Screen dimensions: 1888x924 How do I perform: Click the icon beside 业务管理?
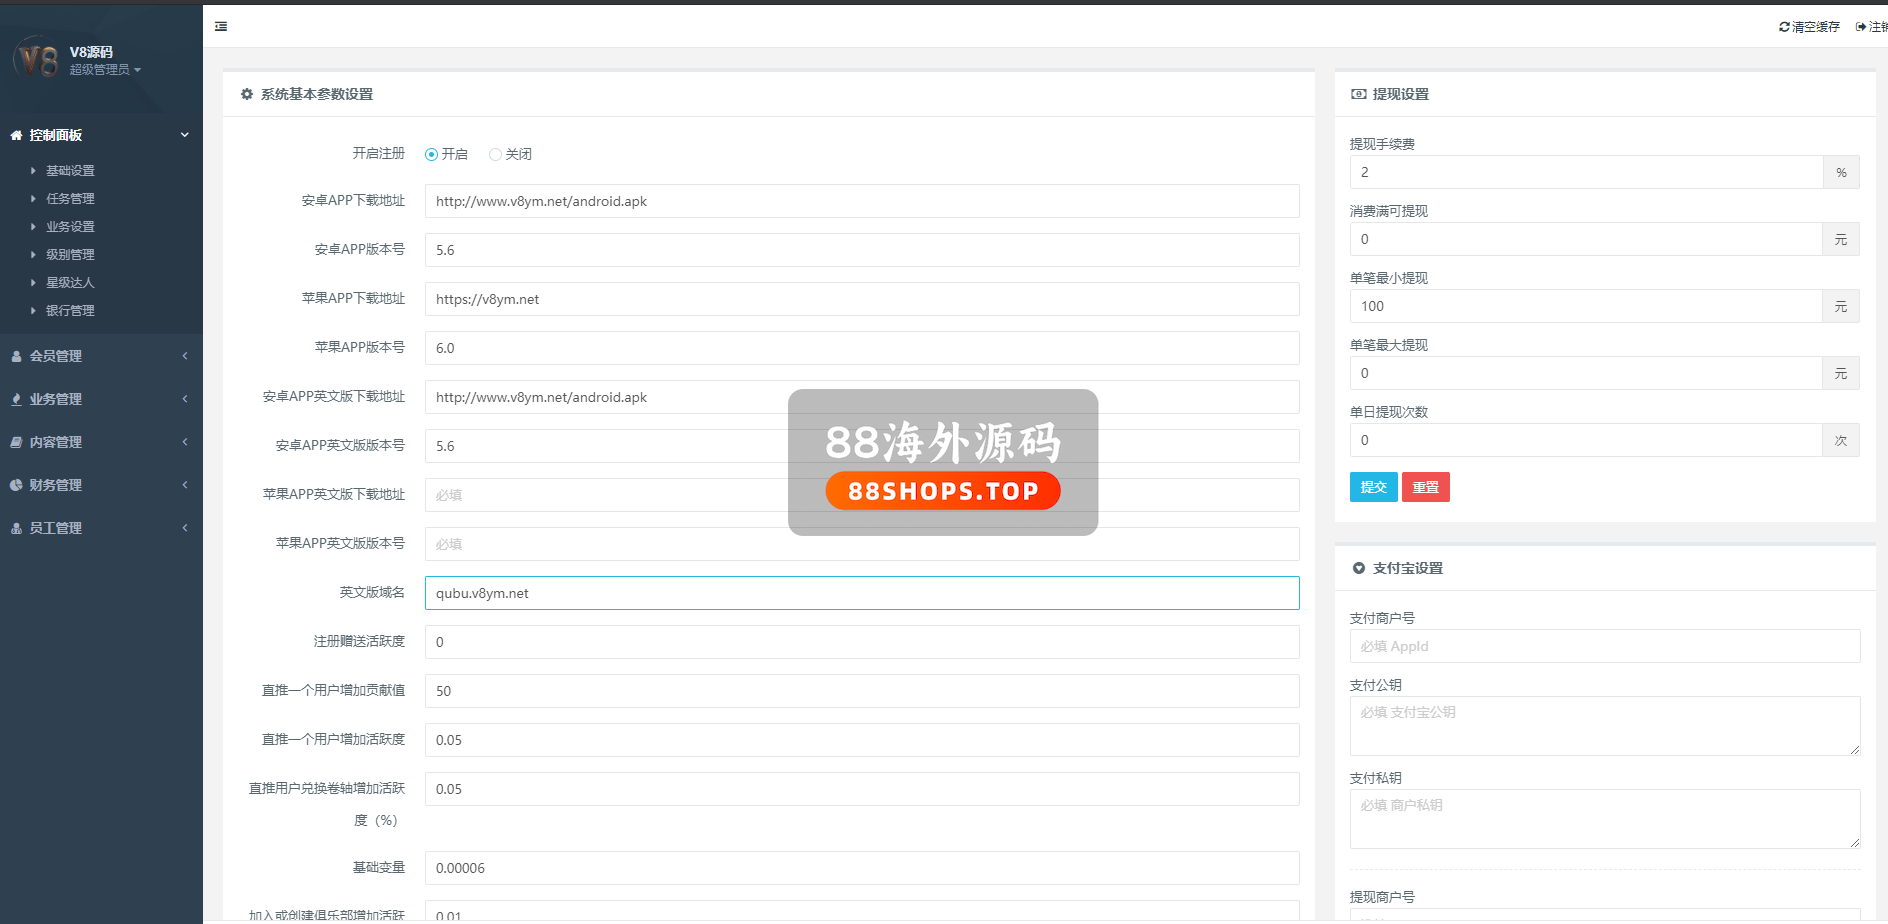[16, 399]
